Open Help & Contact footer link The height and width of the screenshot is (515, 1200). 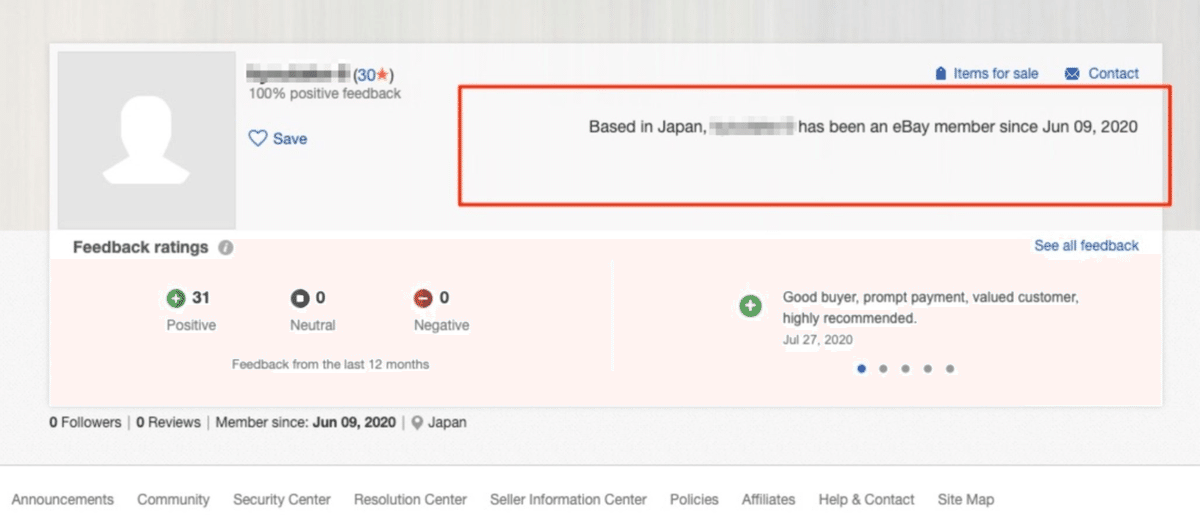click(866, 499)
